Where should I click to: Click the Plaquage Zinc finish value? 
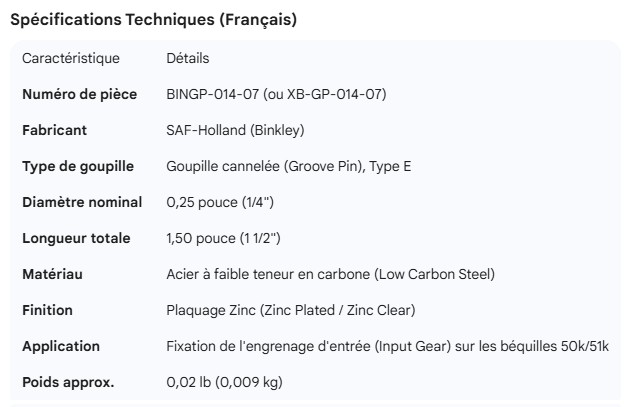click(291, 310)
